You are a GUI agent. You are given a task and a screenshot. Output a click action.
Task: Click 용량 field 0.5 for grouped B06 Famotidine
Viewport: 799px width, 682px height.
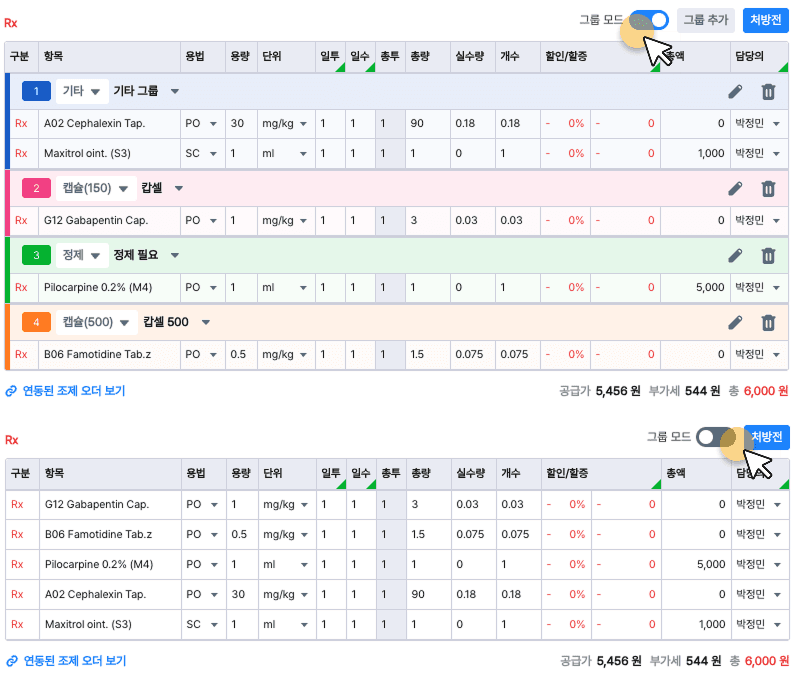tap(241, 354)
